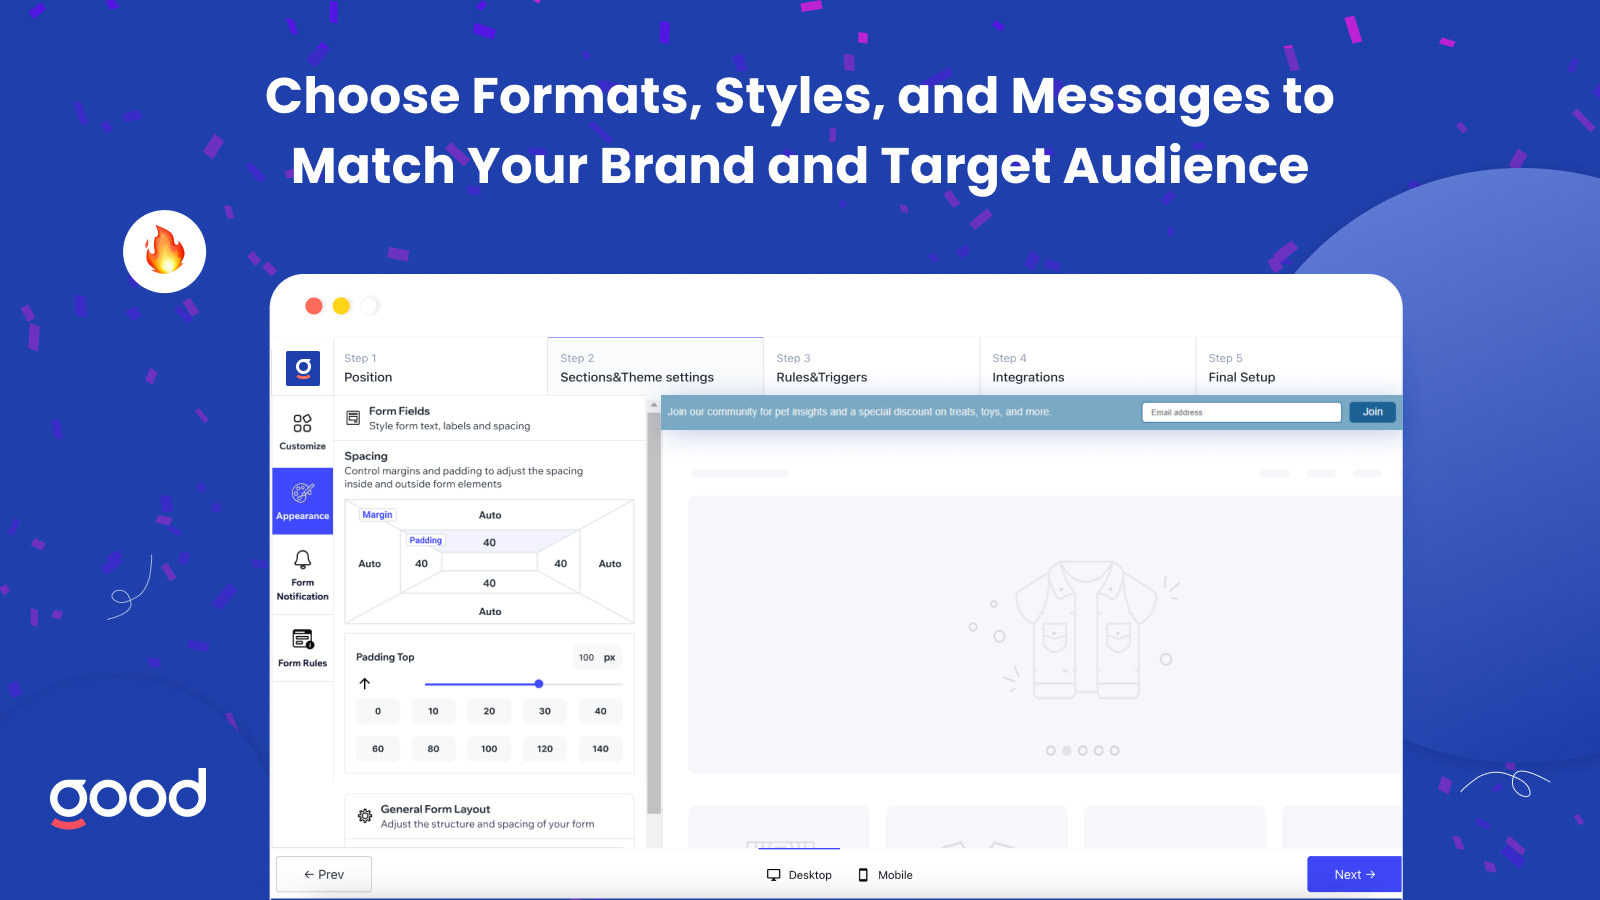Select the top padding value 40 in spacing box

pos(489,542)
